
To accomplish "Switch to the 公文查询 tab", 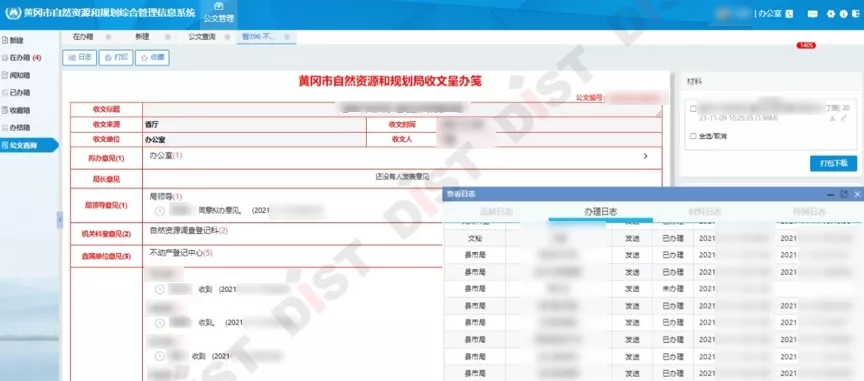I will click(202, 37).
